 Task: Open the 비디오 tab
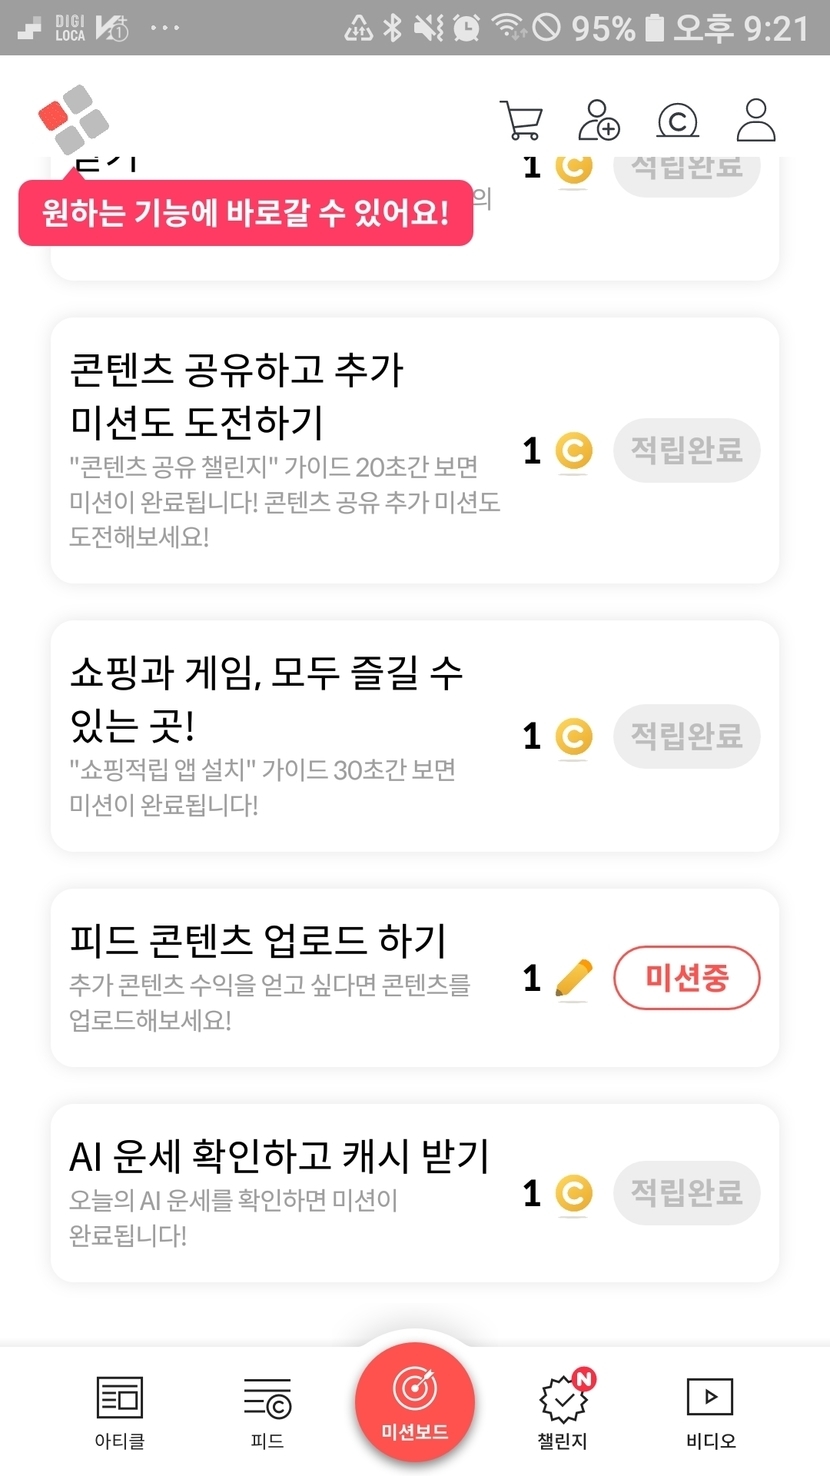pyautogui.click(x=710, y=1412)
